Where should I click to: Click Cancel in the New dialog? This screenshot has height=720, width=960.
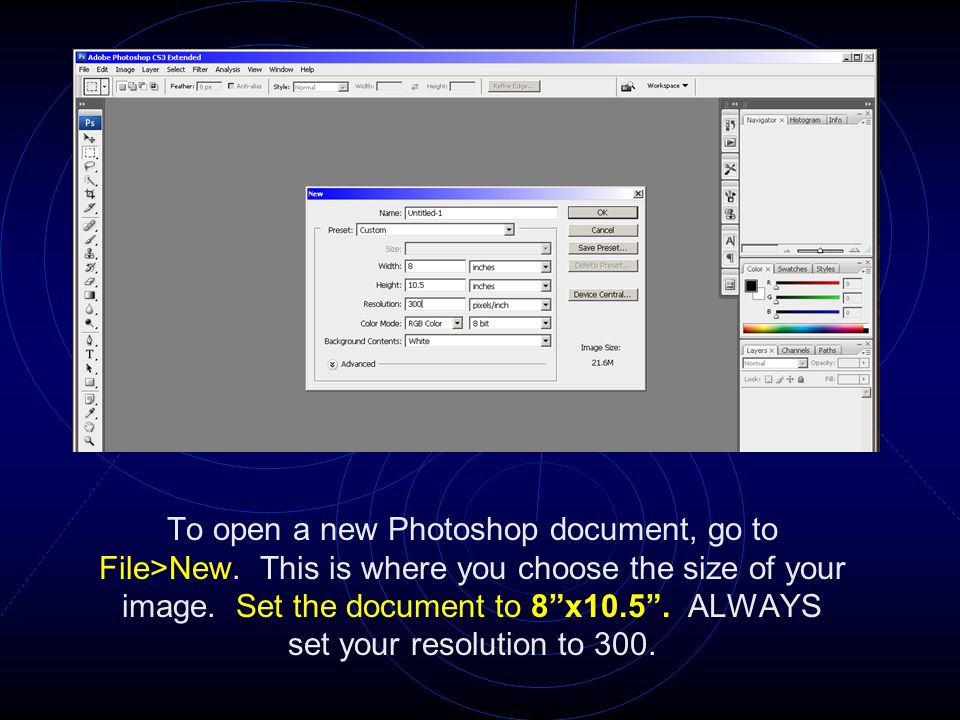tap(602, 230)
